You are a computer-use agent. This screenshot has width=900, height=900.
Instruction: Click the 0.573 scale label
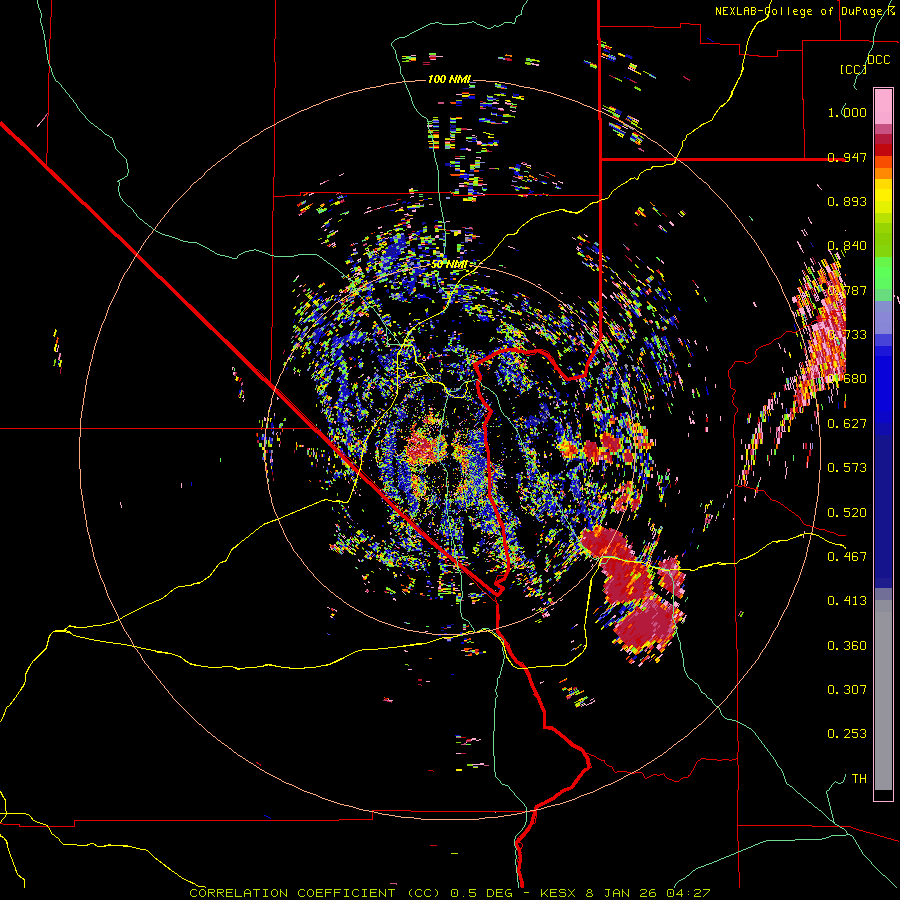click(x=847, y=468)
